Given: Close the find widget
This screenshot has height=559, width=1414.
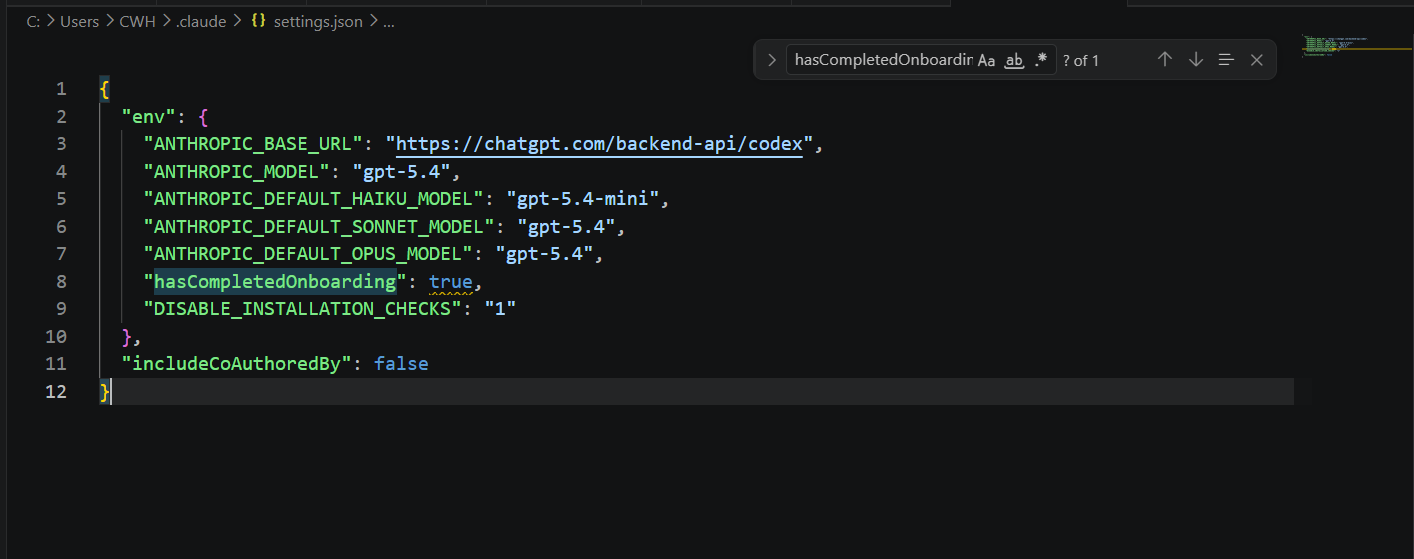Looking at the screenshot, I should tap(1257, 60).
